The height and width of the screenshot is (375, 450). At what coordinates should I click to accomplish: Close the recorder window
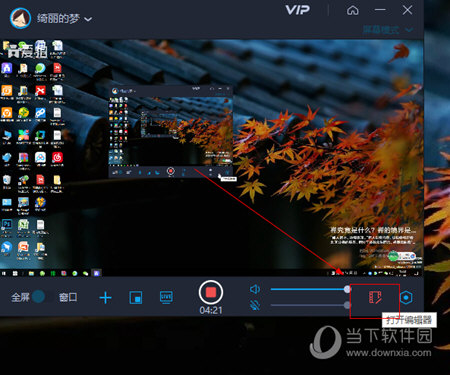(407, 10)
